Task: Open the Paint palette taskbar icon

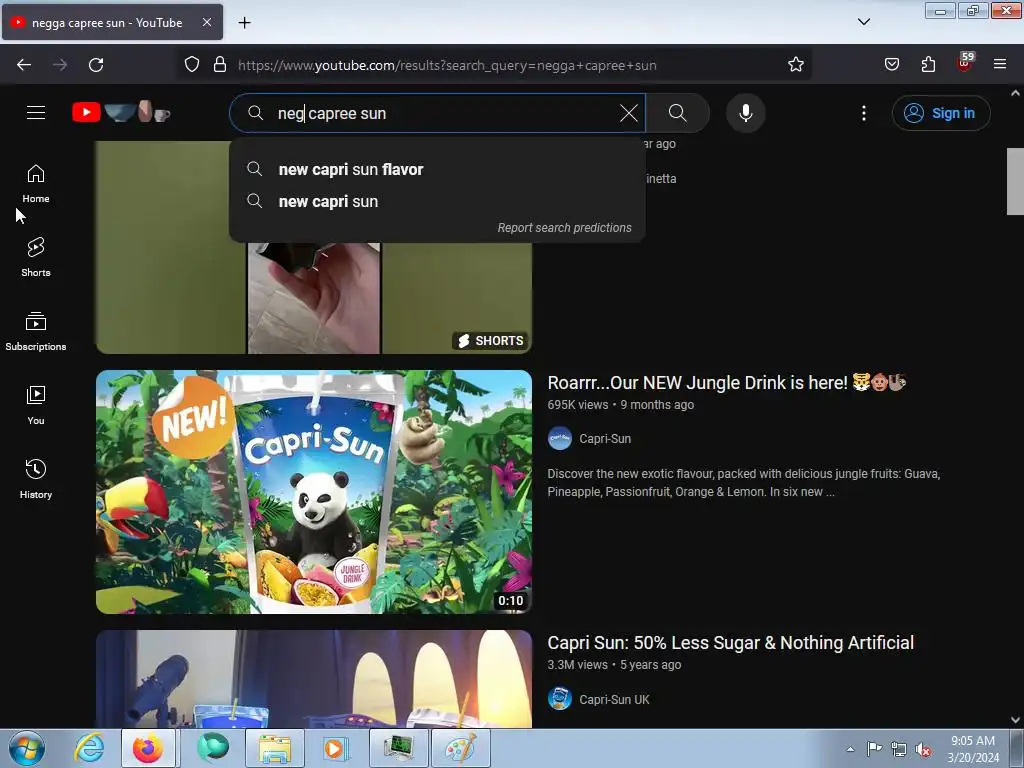Action: click(460, 748)
